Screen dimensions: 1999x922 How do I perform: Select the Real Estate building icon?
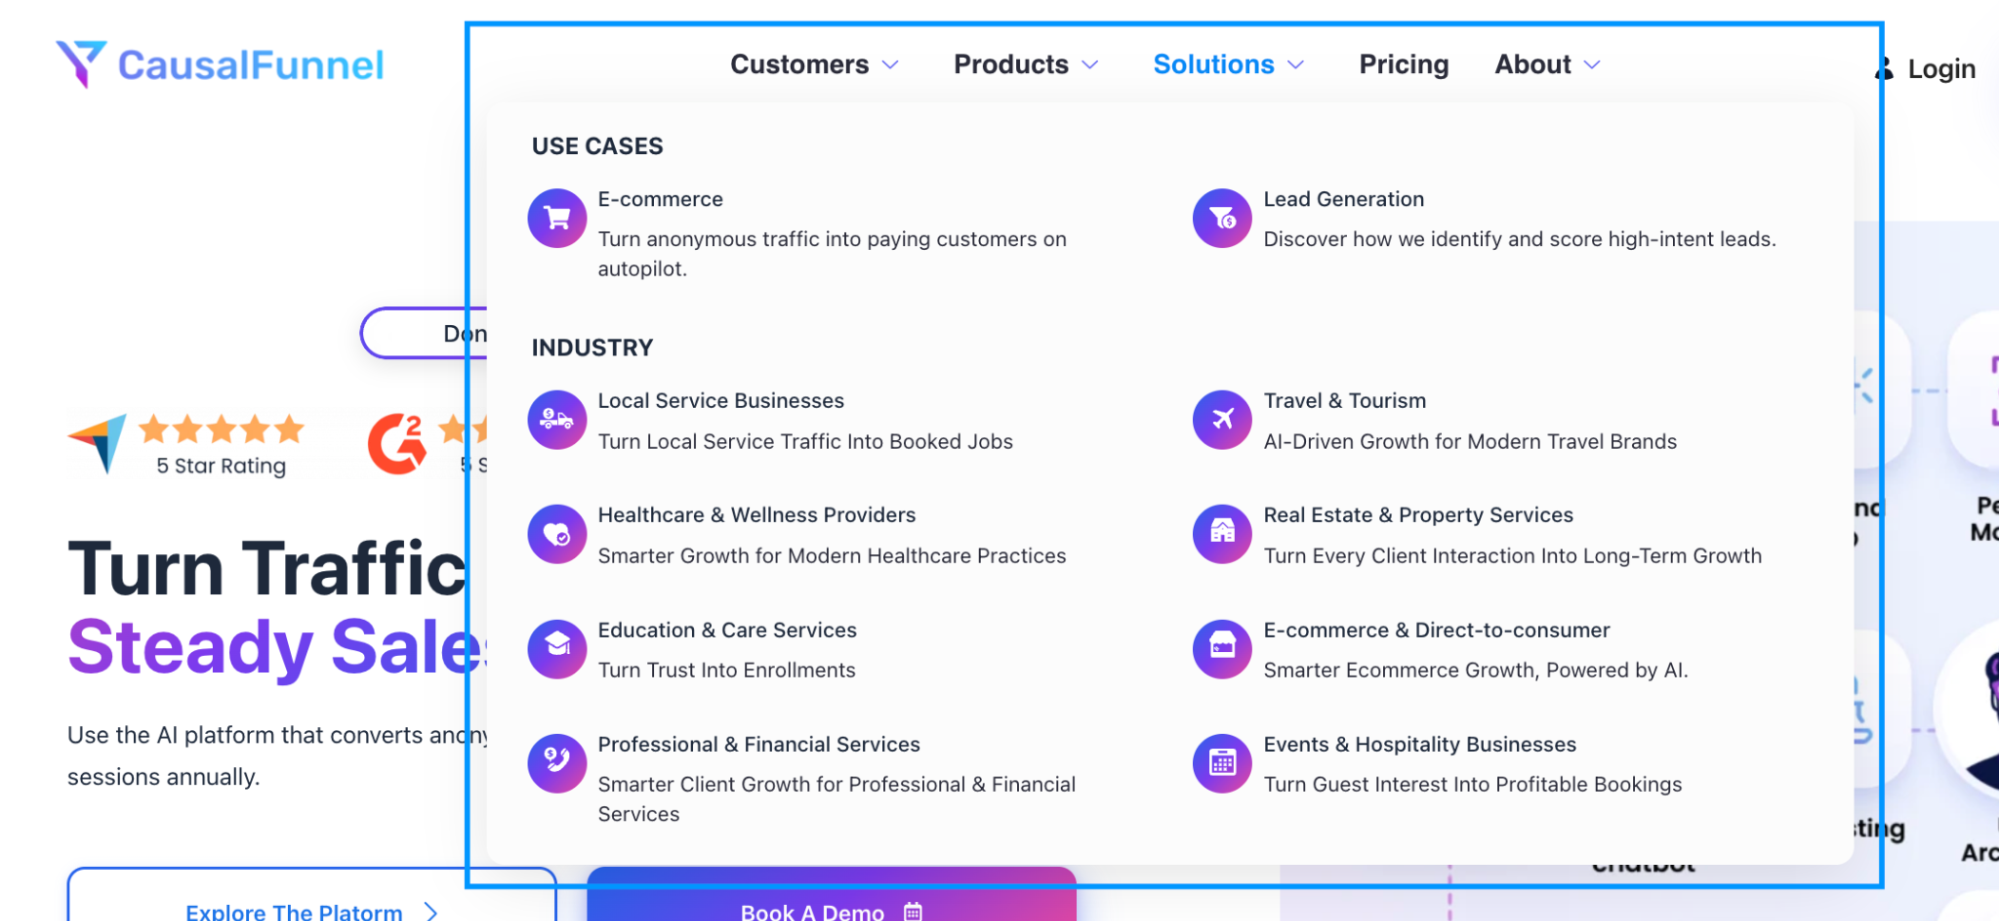[1221, 533]
